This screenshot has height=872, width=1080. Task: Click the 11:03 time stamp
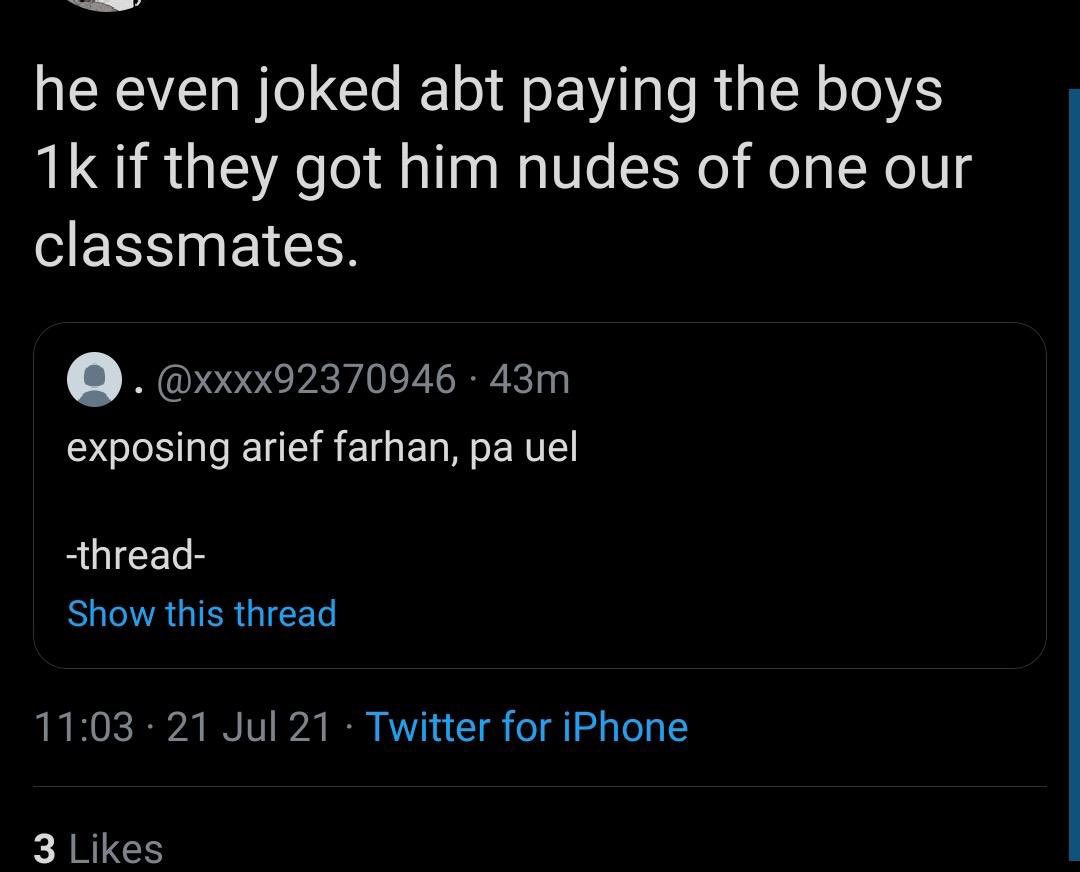83,727
